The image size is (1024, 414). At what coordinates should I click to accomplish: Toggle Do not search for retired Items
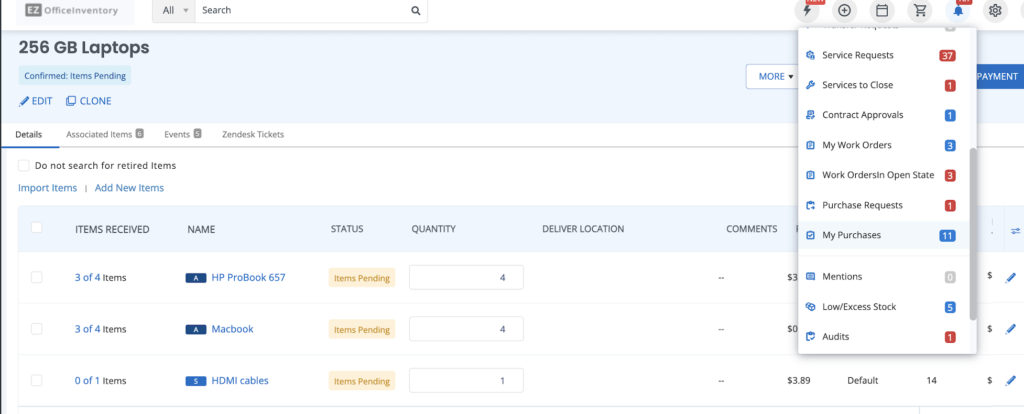click(24, 166)
